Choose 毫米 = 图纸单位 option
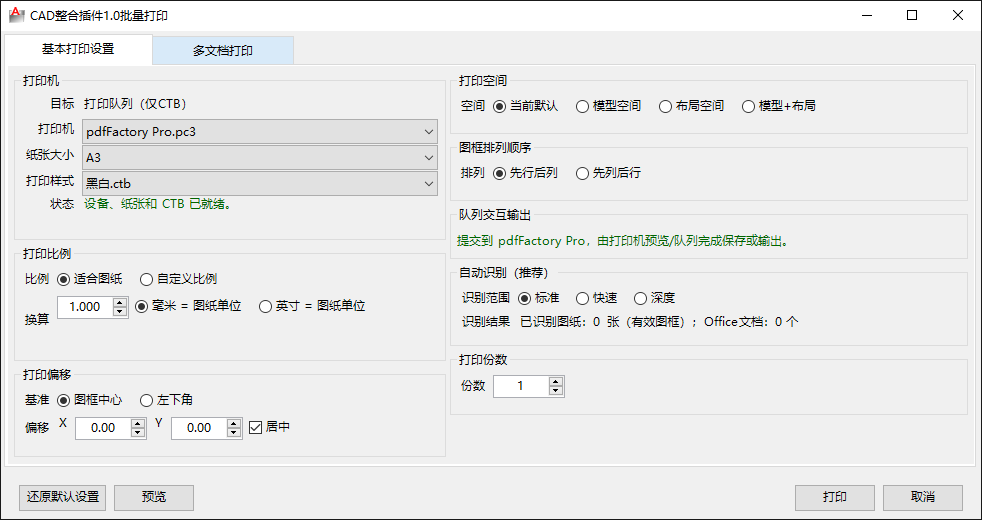This screenshot has height=520, width=982. (x=189, y=306)
